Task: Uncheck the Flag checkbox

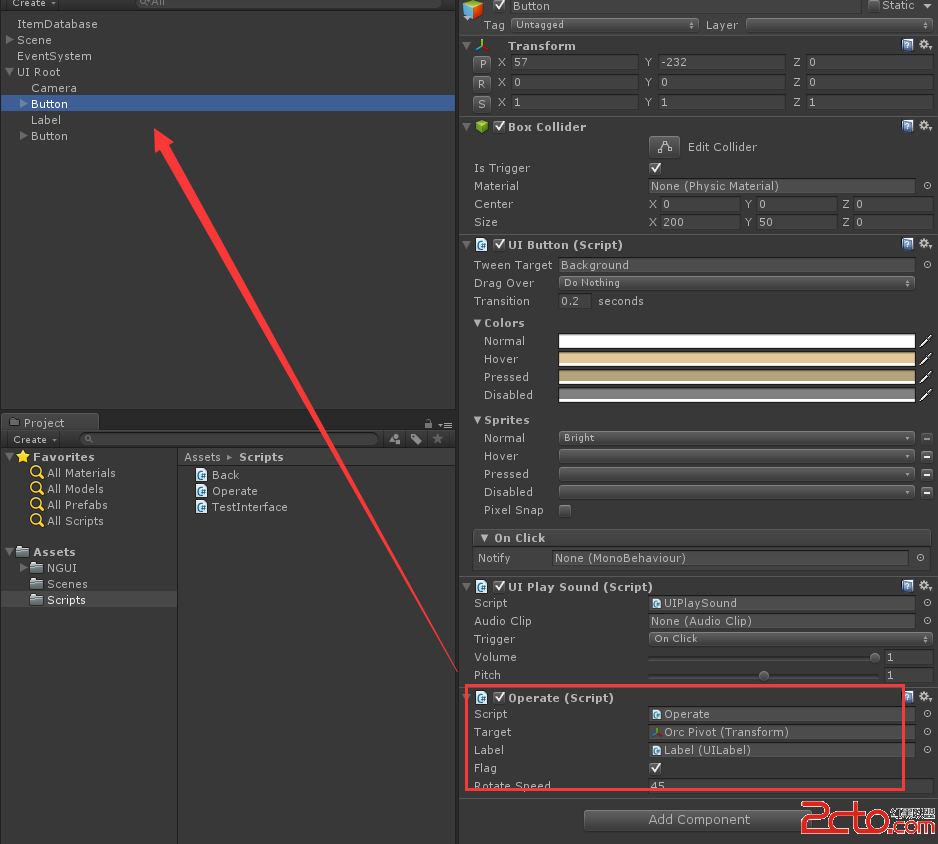Action: [656, 767]
